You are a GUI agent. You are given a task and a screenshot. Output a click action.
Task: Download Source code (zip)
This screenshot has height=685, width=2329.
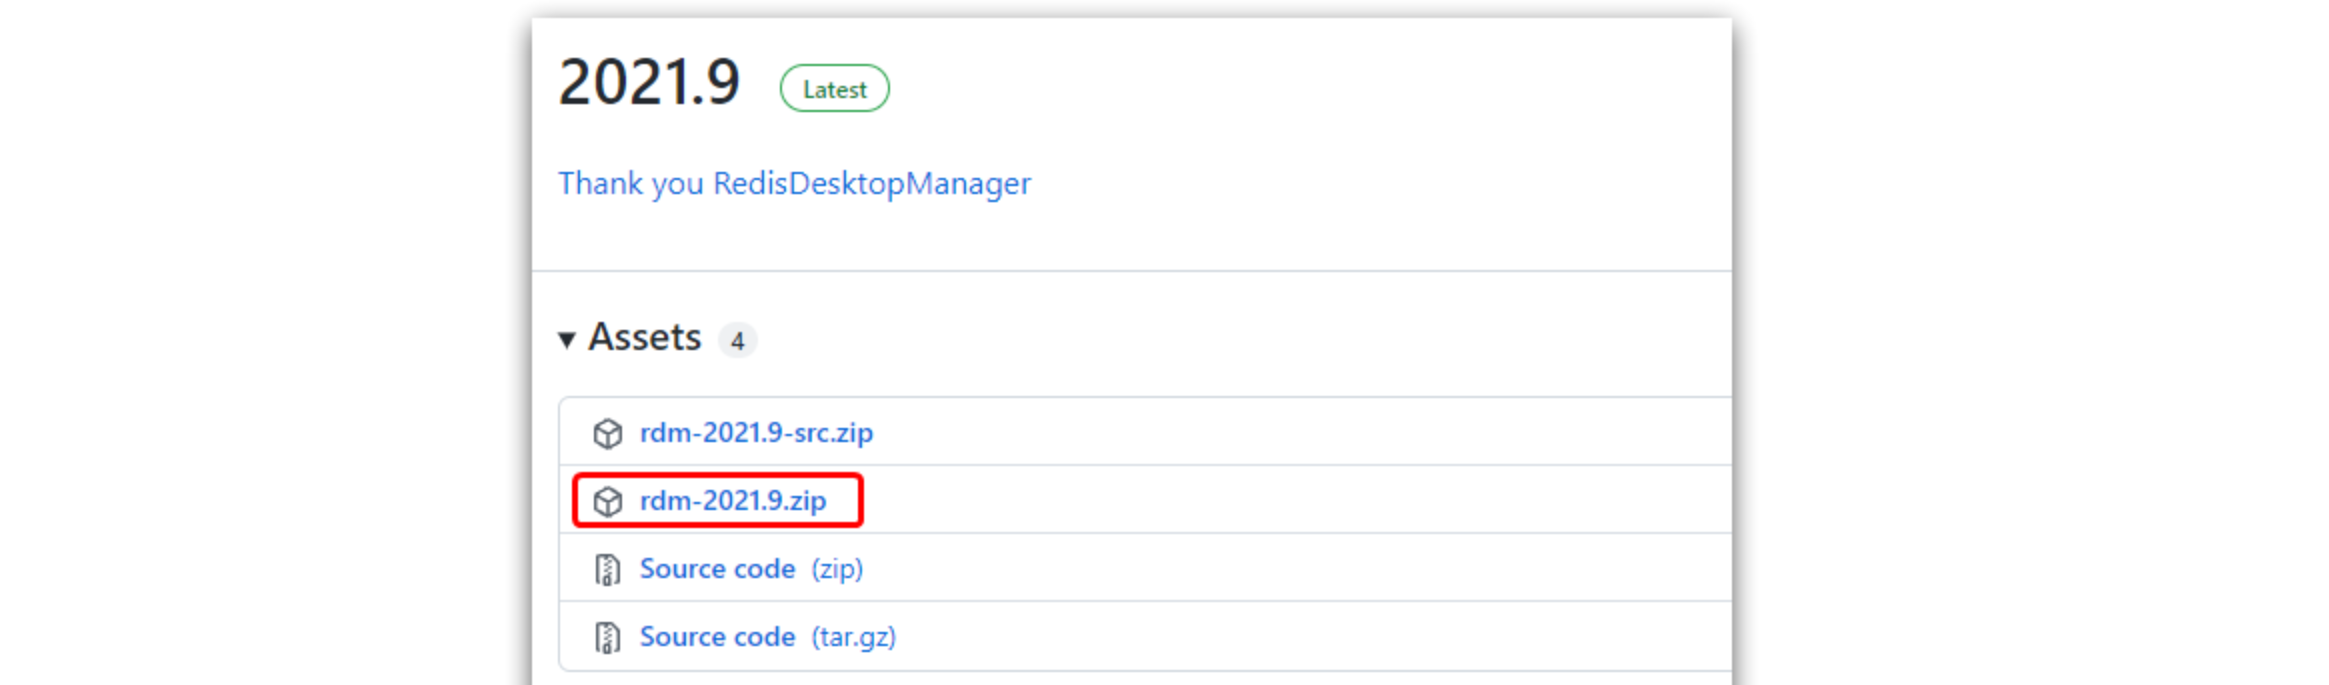coord(751,569)
